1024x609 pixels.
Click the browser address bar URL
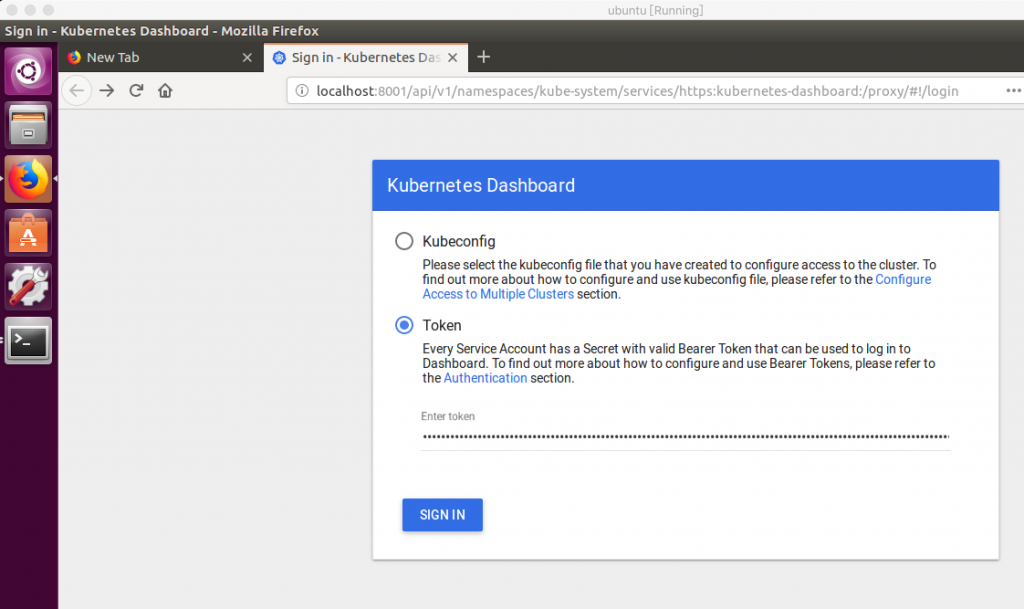click(637, 91)
